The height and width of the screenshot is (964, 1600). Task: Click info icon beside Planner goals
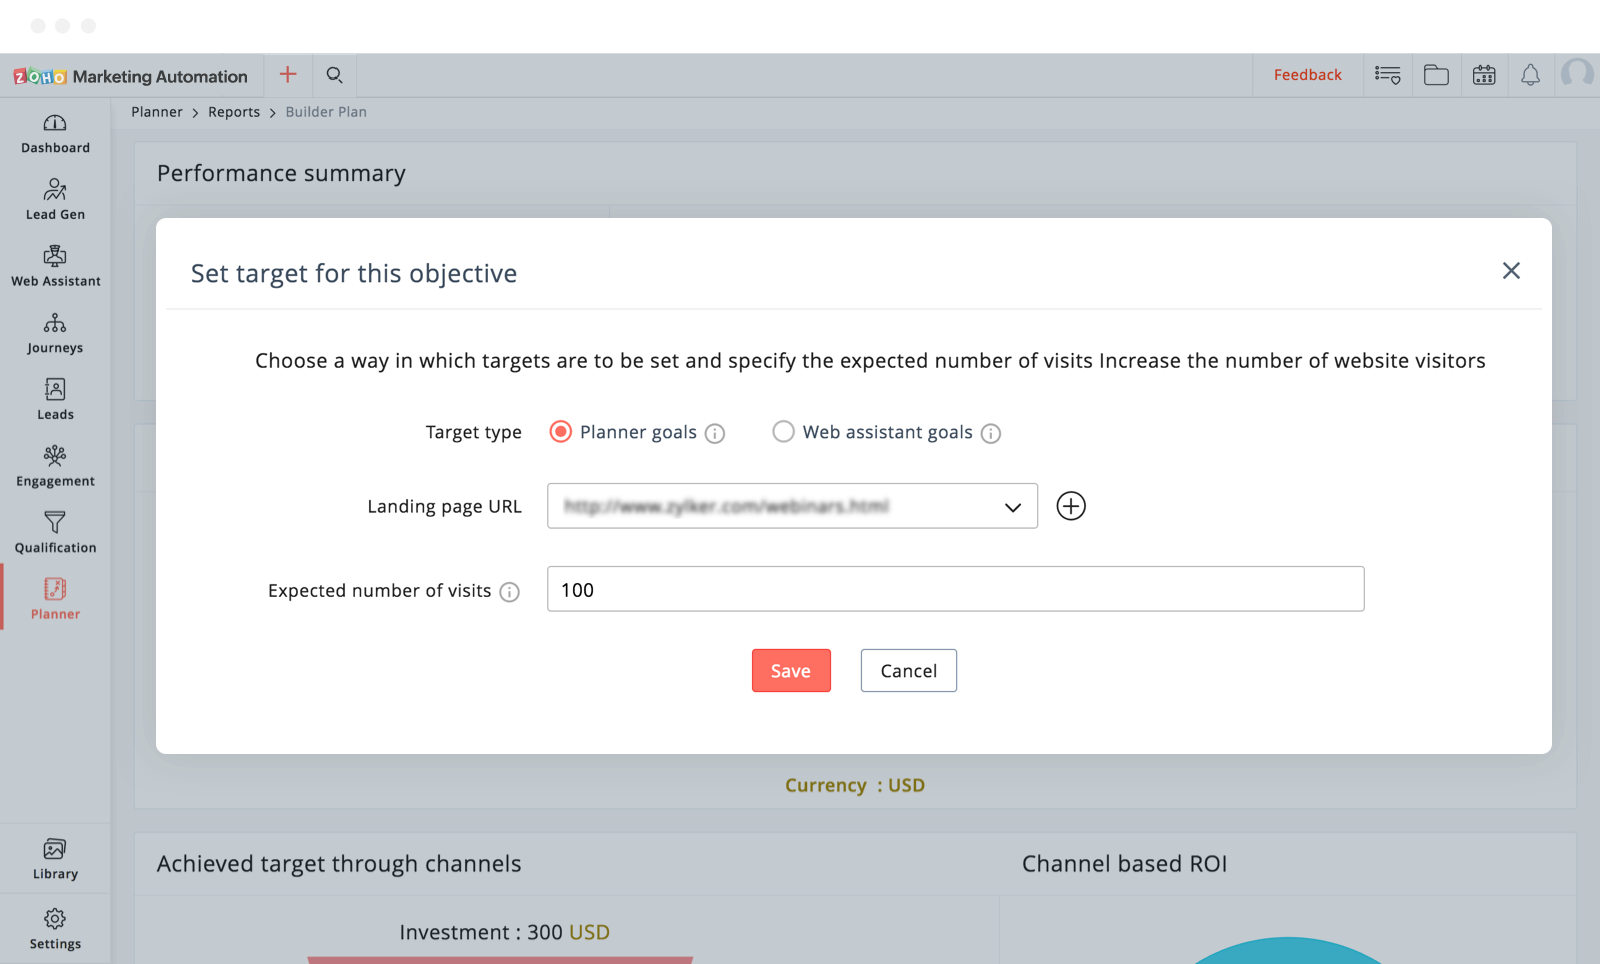[x=715, y=433]
